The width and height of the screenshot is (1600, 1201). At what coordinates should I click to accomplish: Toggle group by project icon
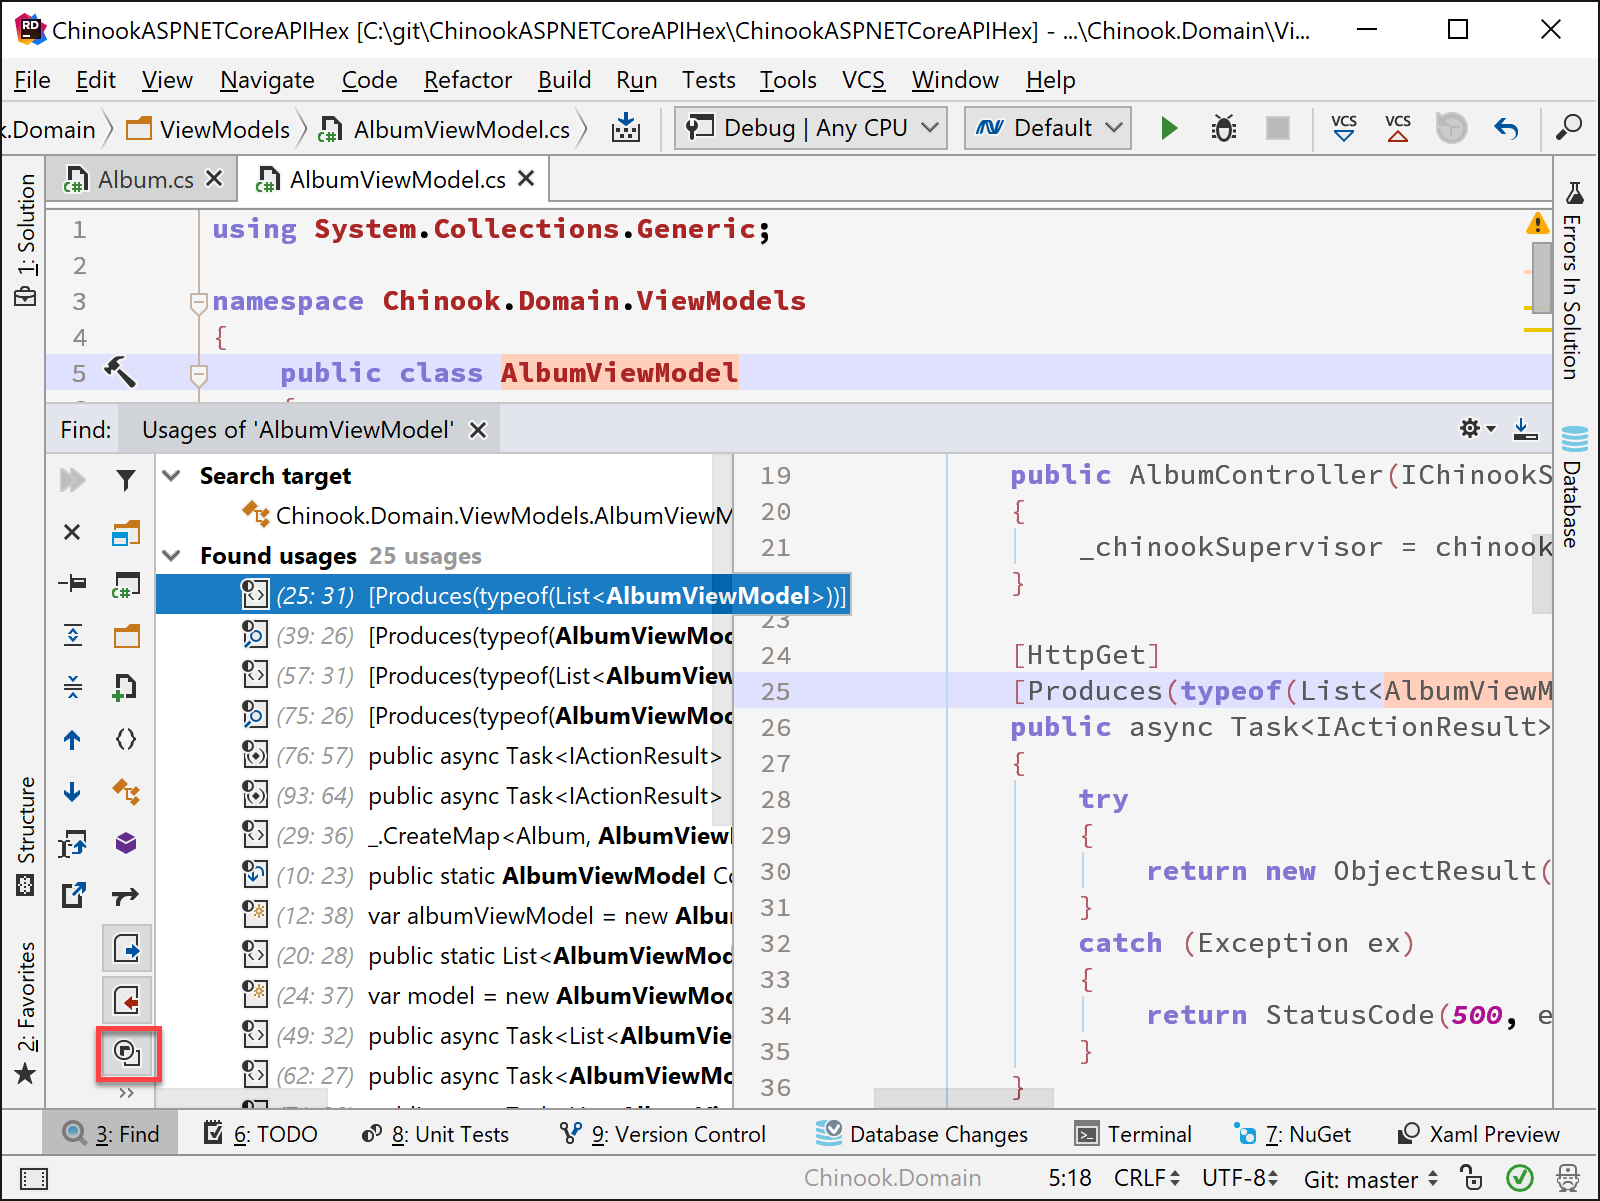point(126,532)
